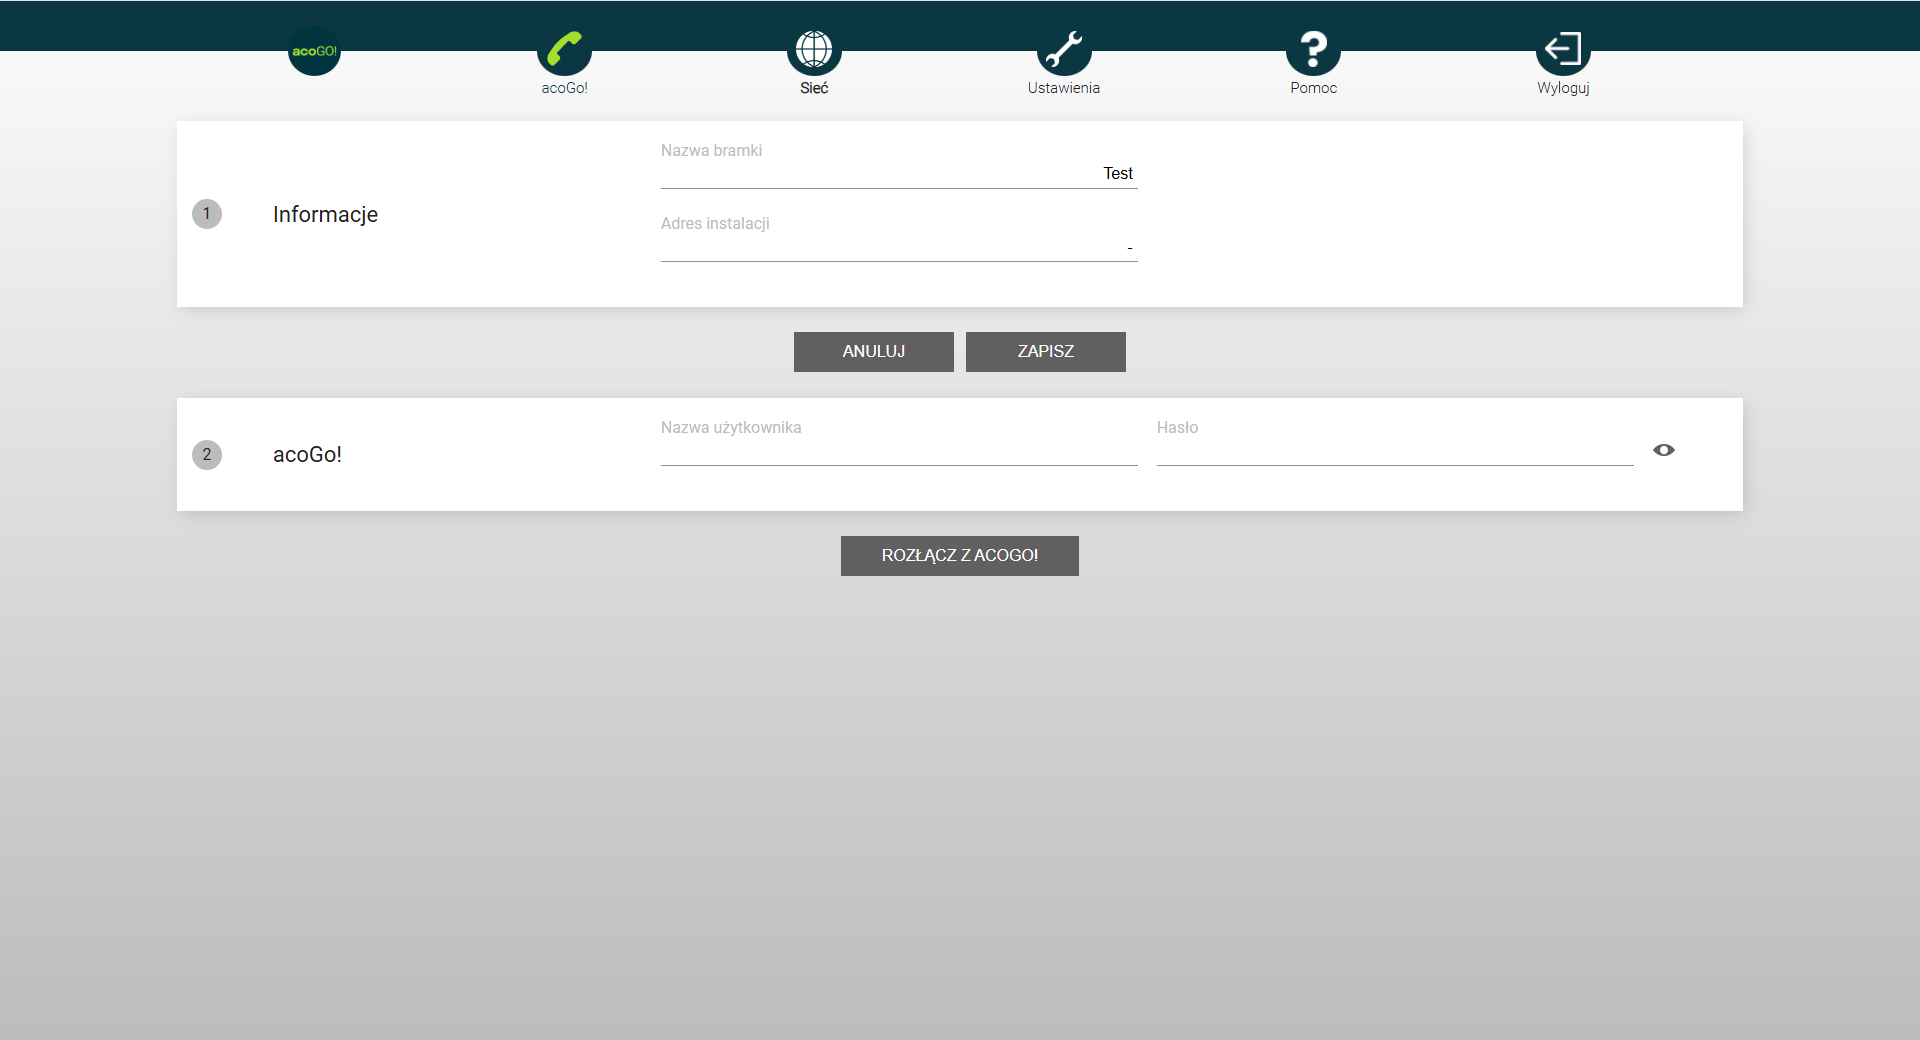Select the 'Pomoc' text label in menu
Viewport: 1920px width, 1040px height.
click(x=1313, y=88)
